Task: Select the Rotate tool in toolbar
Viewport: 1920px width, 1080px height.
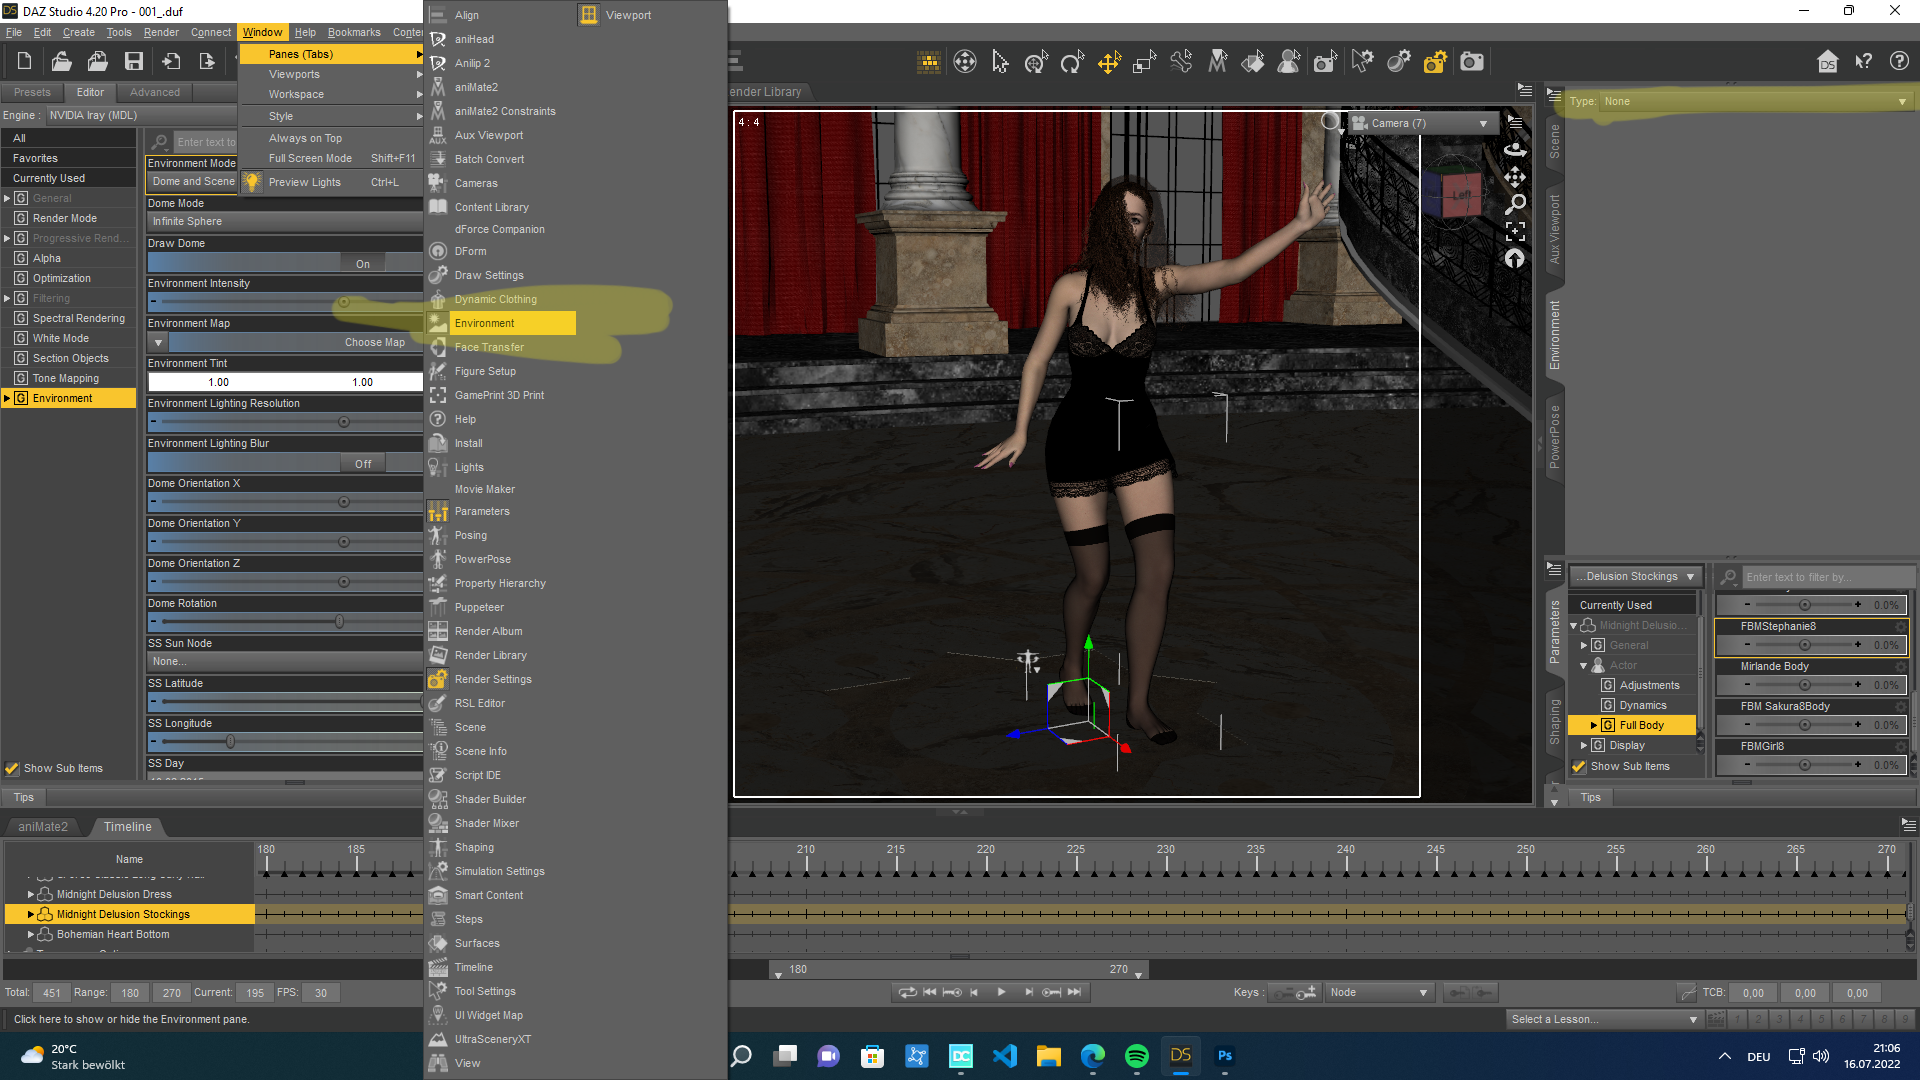Action: point(1072,63)
